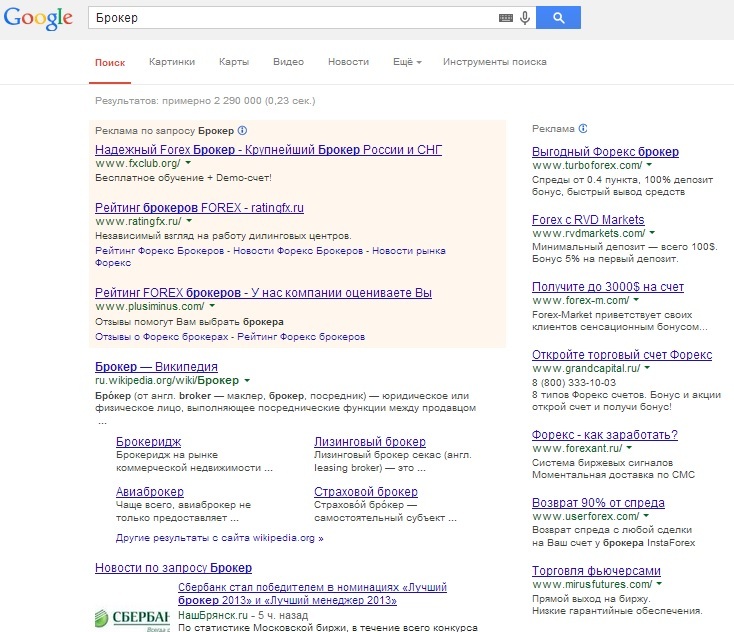The width and height of the screenshot is (734, 632).
Task: Click info icon beside 'Реклама по запросу Брокер'
Action: 242,131
